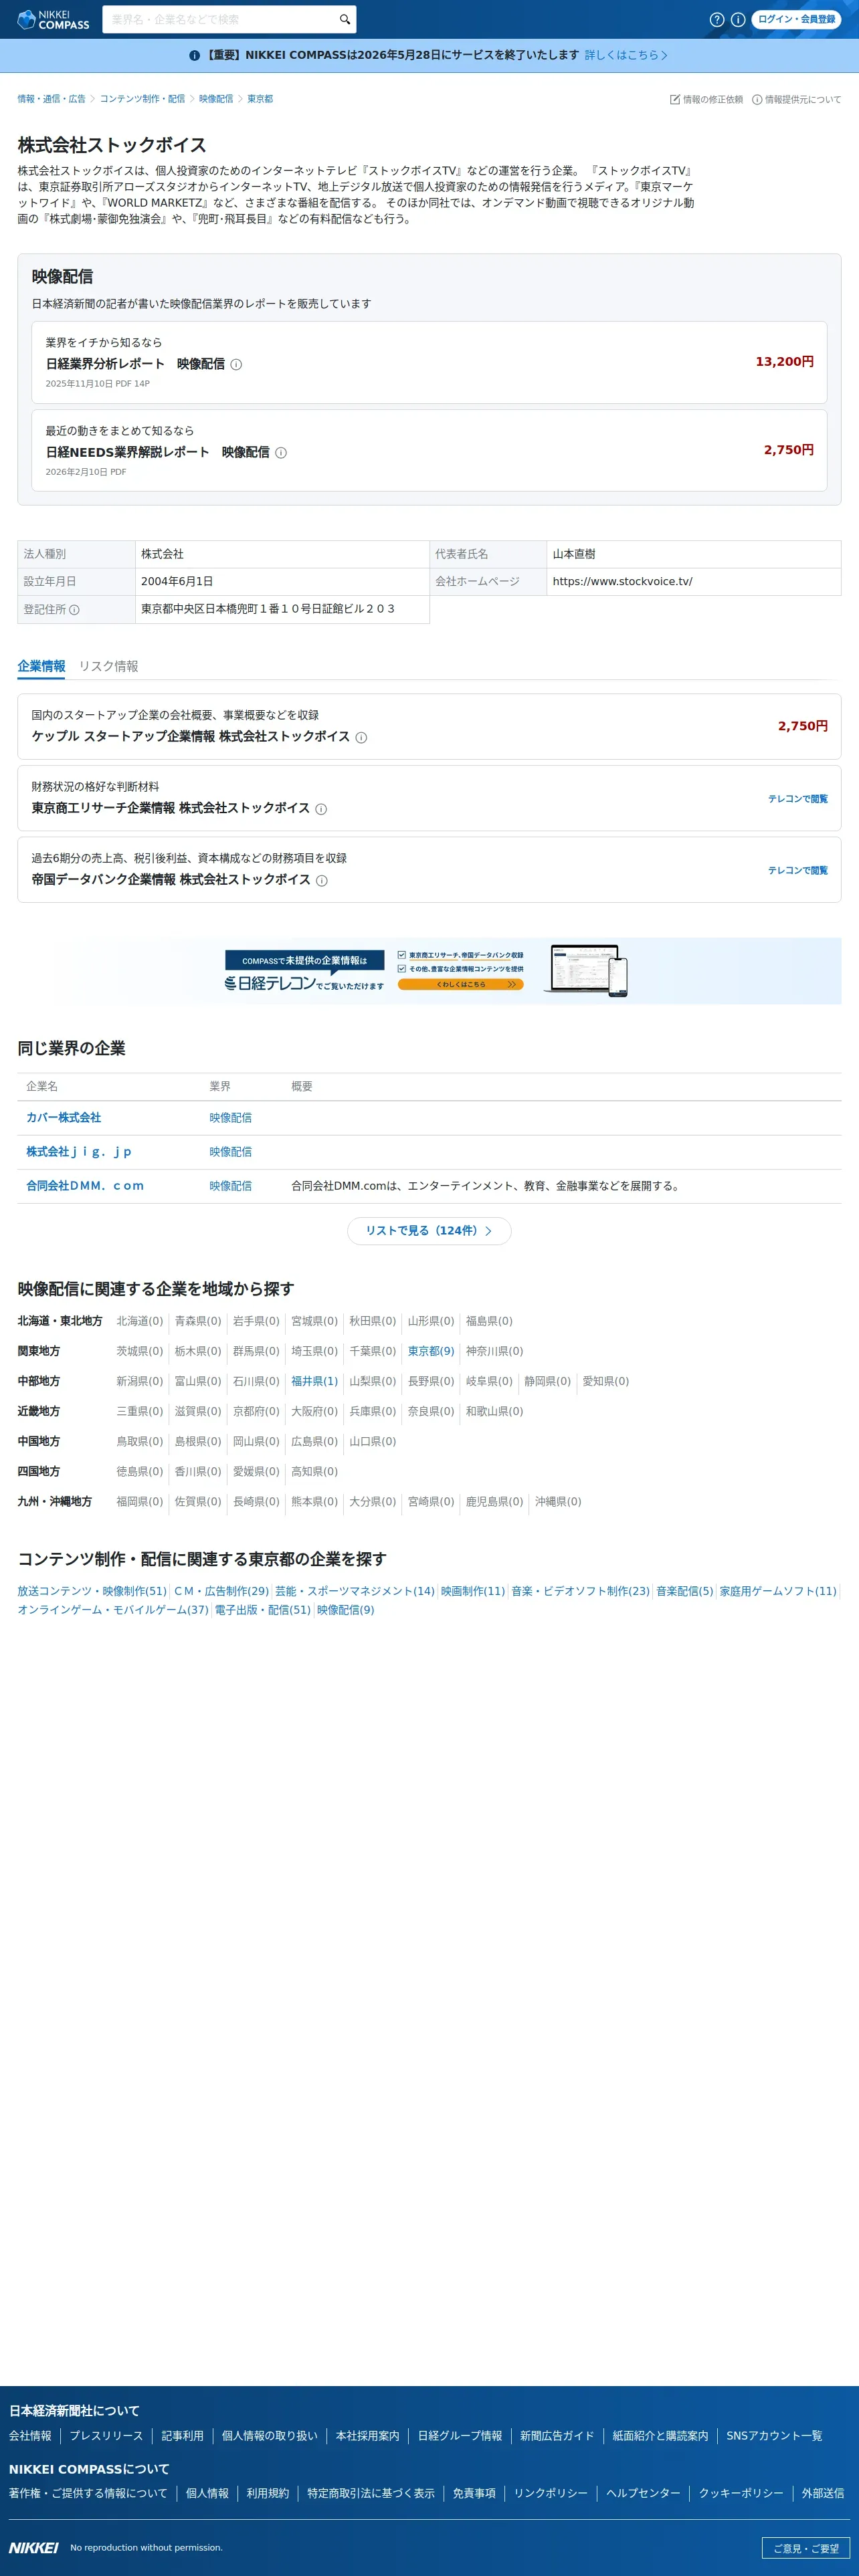Open the 東京都 breadcrumb link
Image resolution: width=859 pixels, height=2576 pixels.
click(x=260, y=99)
